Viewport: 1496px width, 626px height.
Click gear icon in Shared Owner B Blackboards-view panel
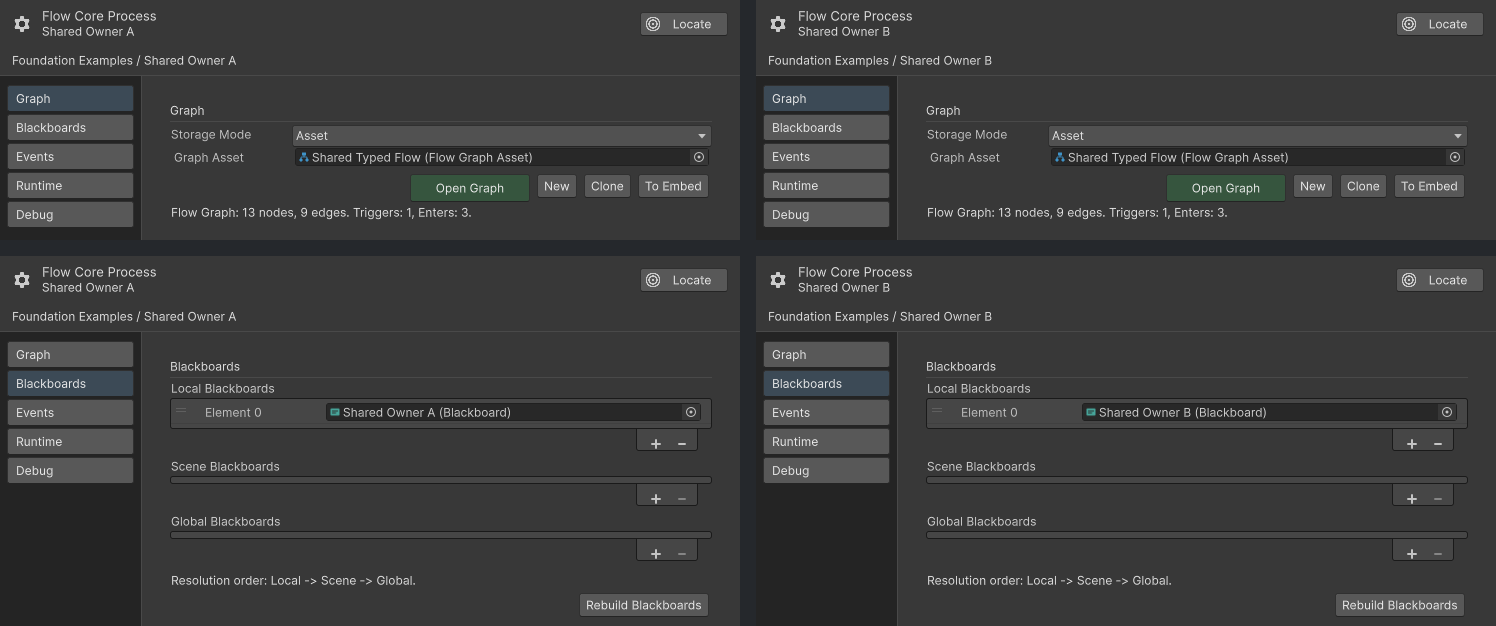pyautogui.click(x=778, y=280)
